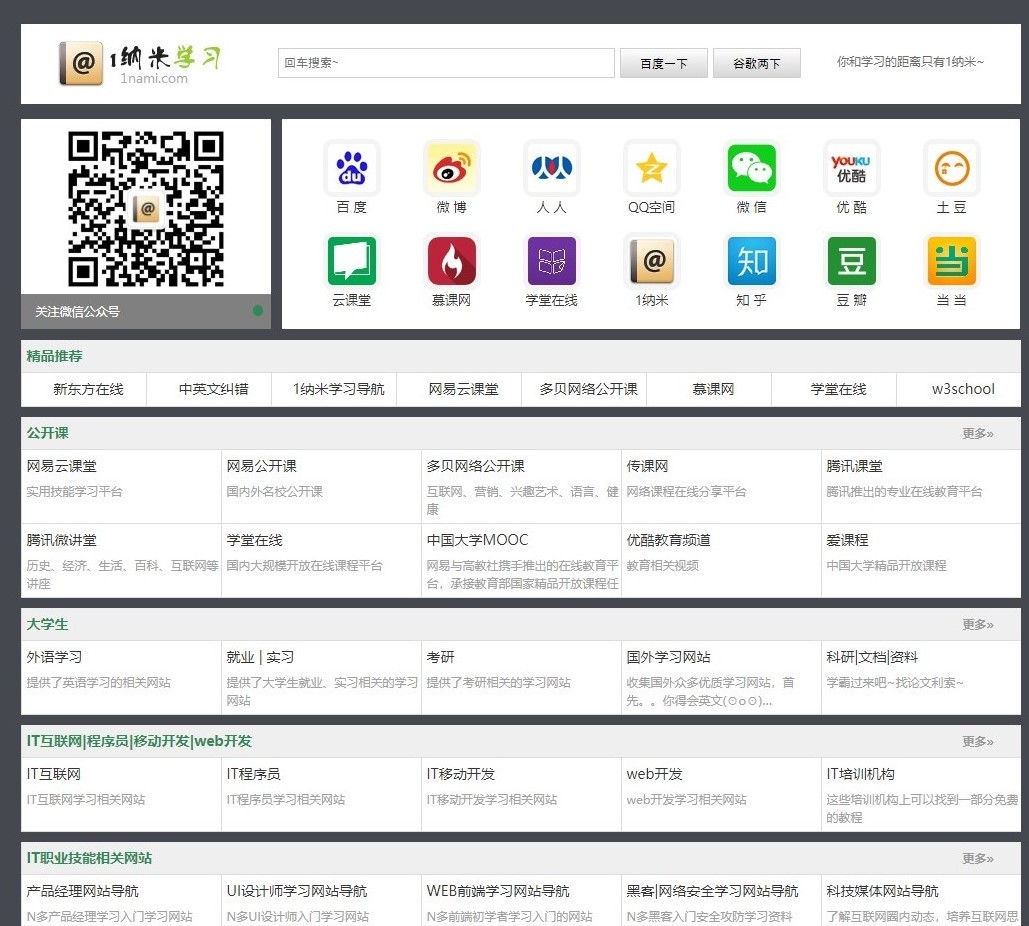The image size is (1029, 926).
Task: Open the 学堂在线 purple icon
Action: [x=551, y=261]
